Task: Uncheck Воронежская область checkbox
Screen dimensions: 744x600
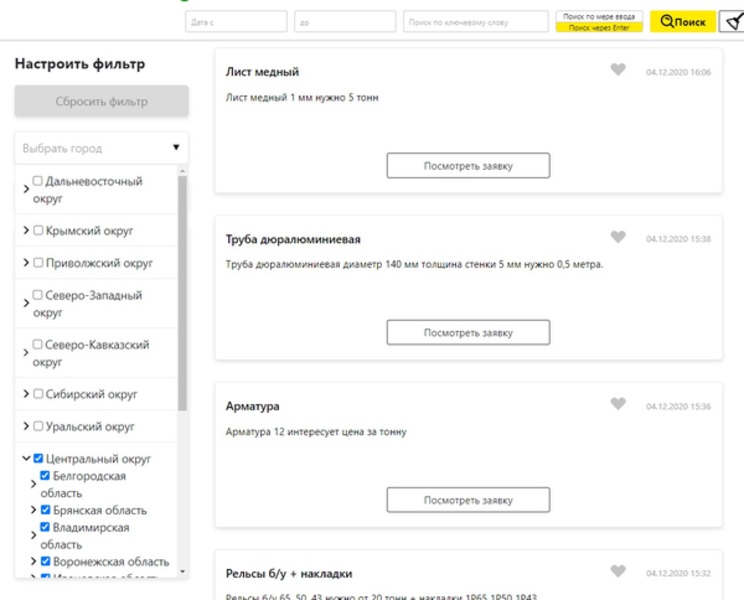Action: tap(46, 561)
